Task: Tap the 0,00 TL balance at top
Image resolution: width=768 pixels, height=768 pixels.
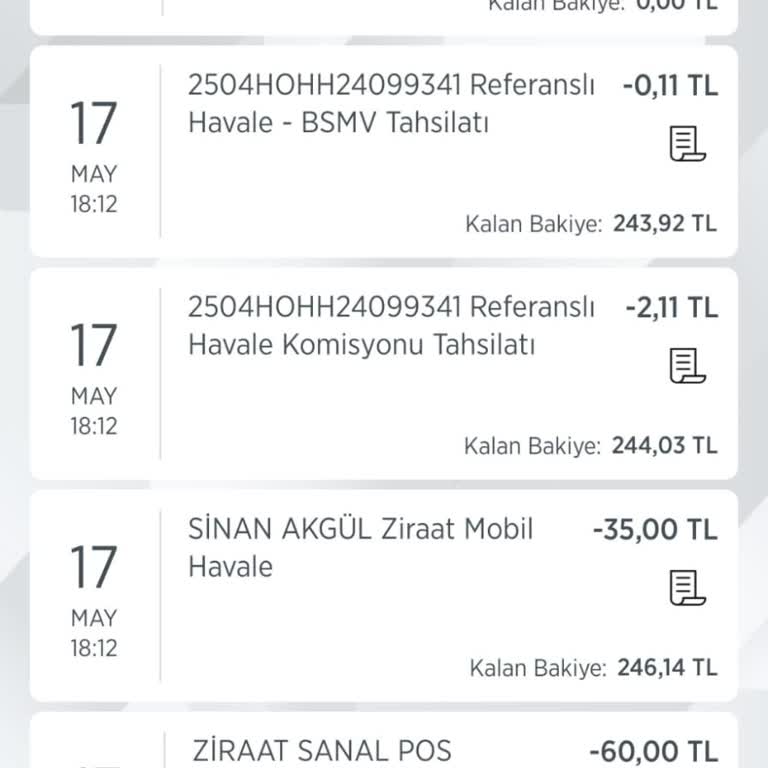Action: coord(677,5)
